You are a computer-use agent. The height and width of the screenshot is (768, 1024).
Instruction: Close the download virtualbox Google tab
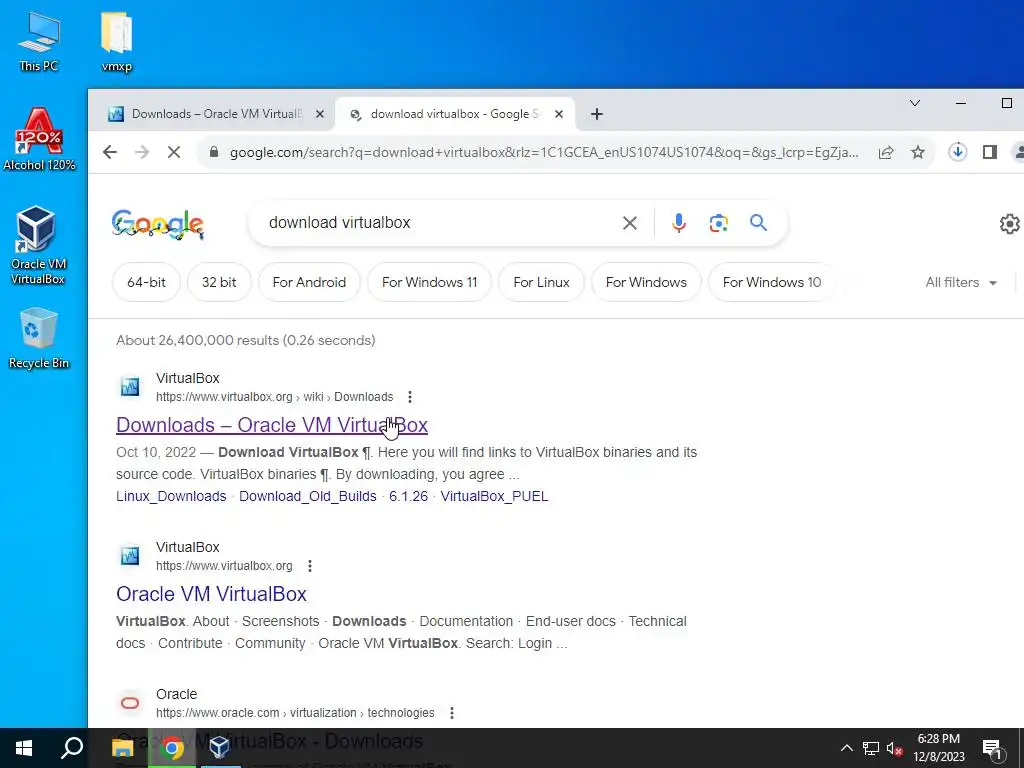558,114
